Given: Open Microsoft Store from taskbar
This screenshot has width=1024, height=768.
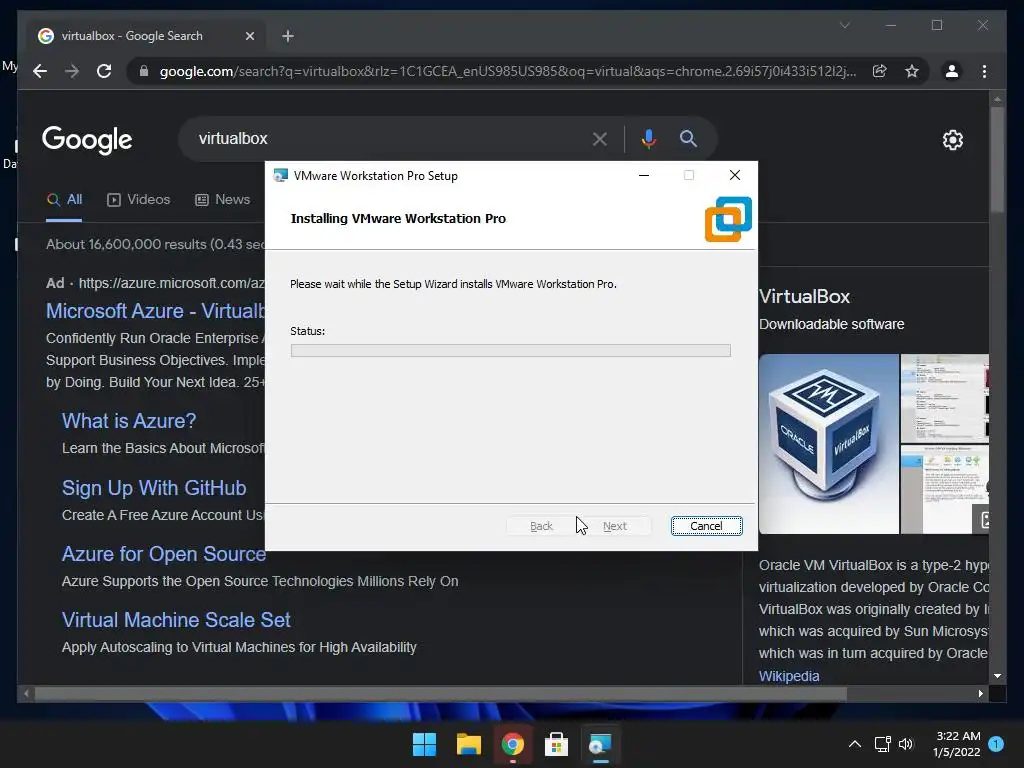Looking at the screenshot, I should [x=556, y=744].
